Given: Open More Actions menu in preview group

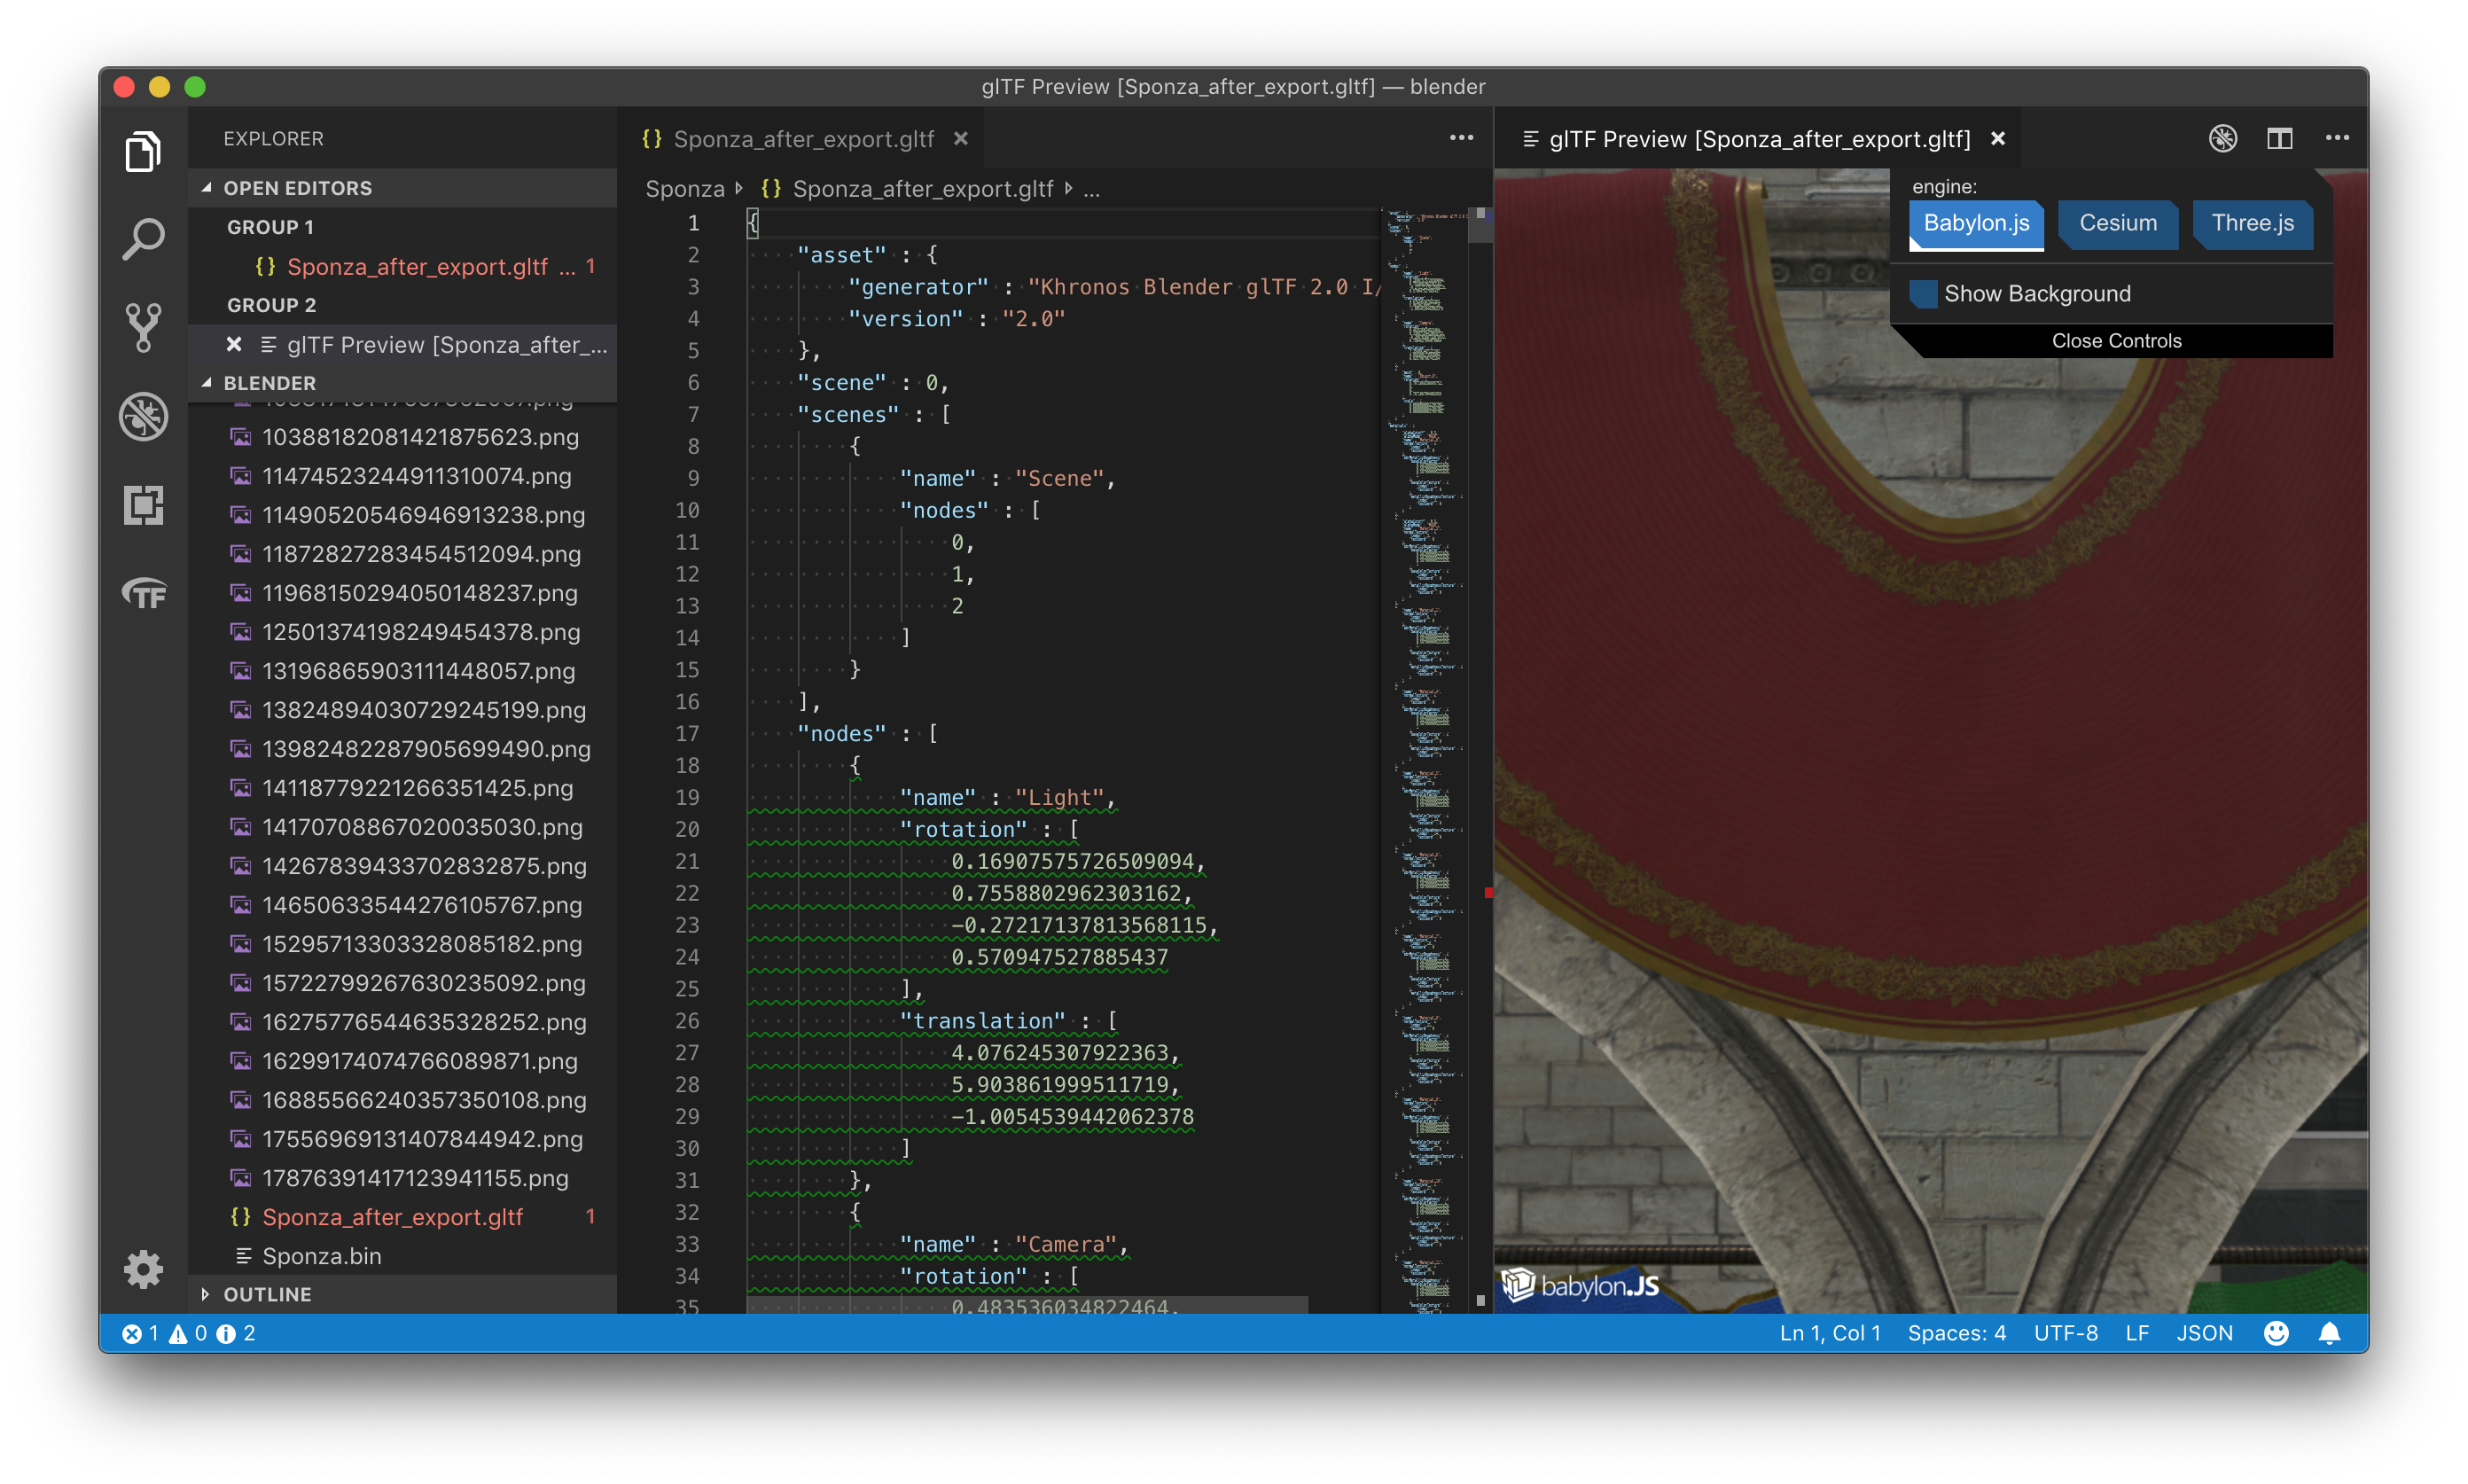Looking at the screenshot, I should point(2336,139).
